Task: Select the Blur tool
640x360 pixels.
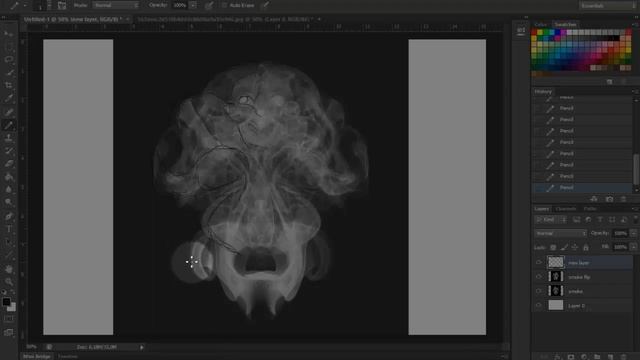Action: click(x=9, y=189)
